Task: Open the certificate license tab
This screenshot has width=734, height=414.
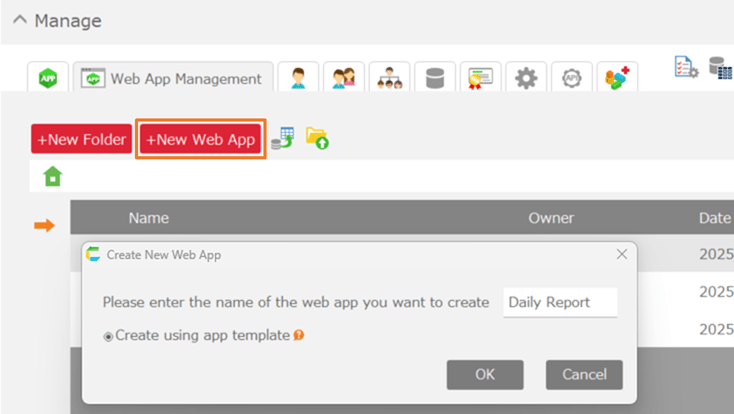Action: (x=480, y=78)
